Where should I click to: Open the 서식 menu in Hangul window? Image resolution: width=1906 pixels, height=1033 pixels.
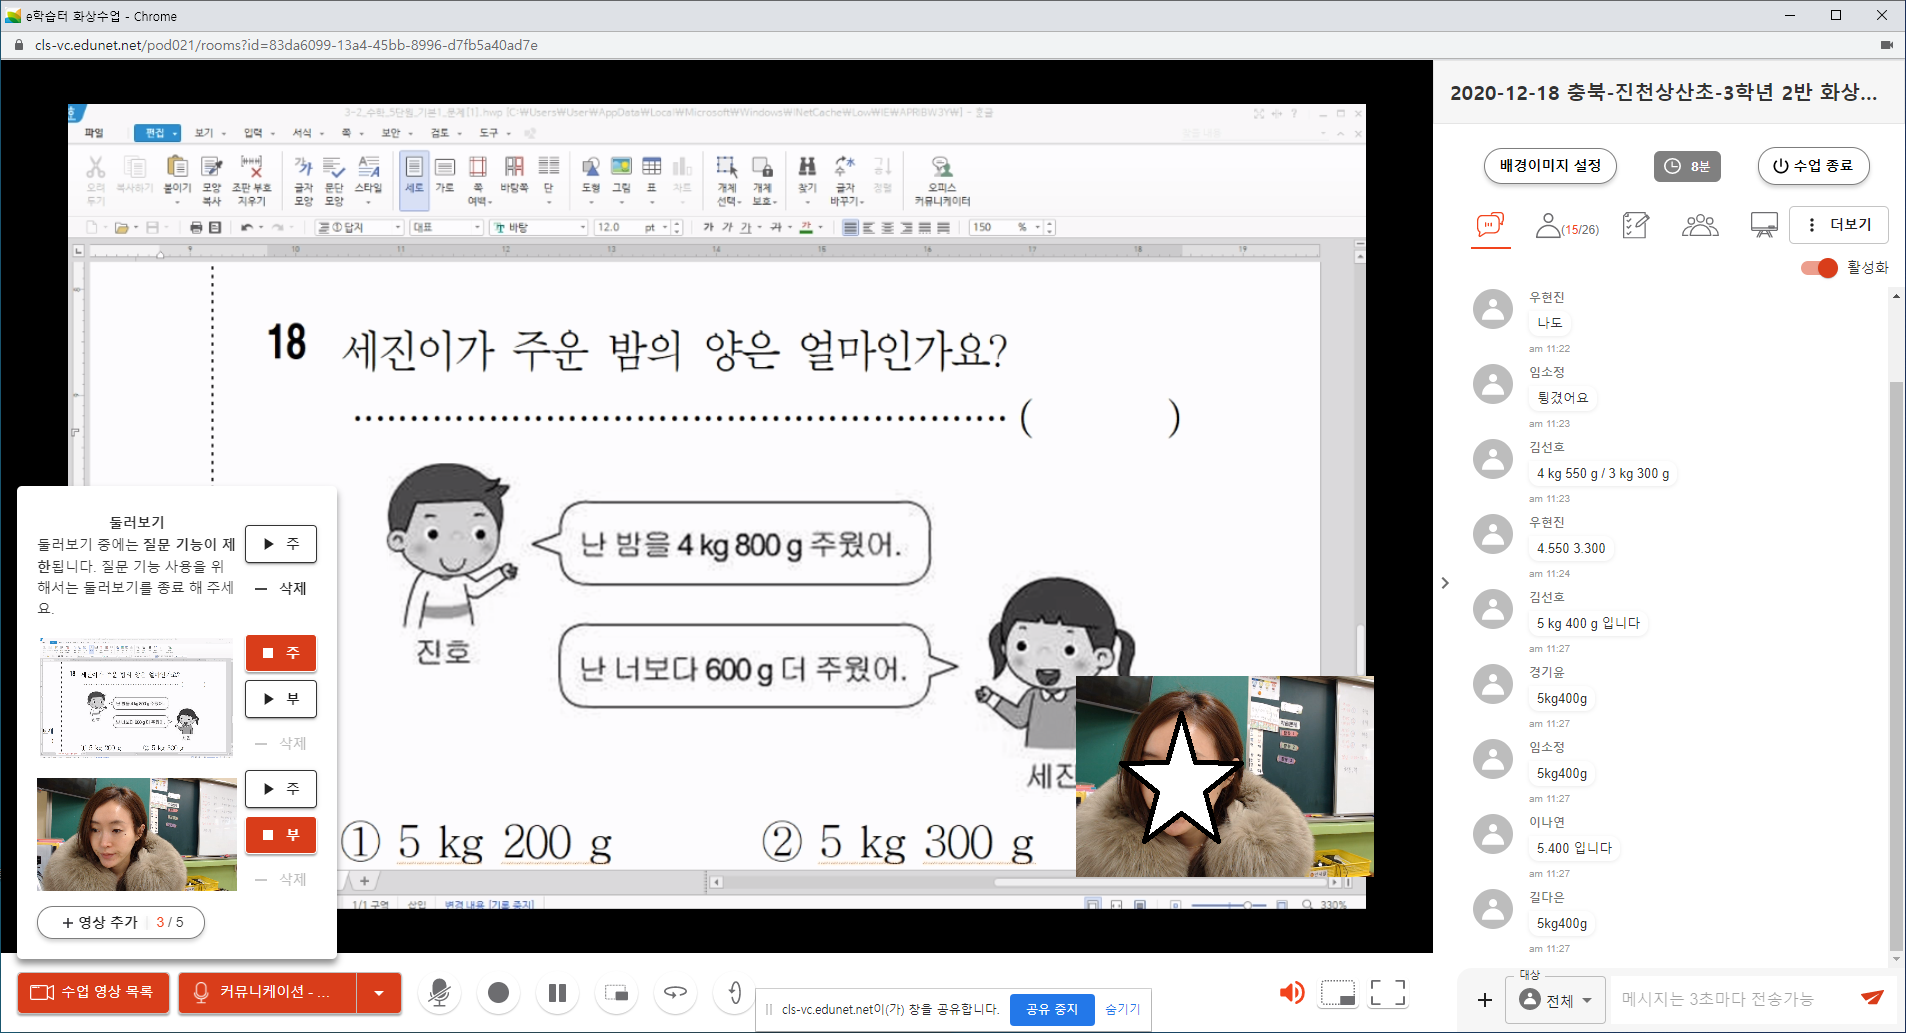coord(307,133)
